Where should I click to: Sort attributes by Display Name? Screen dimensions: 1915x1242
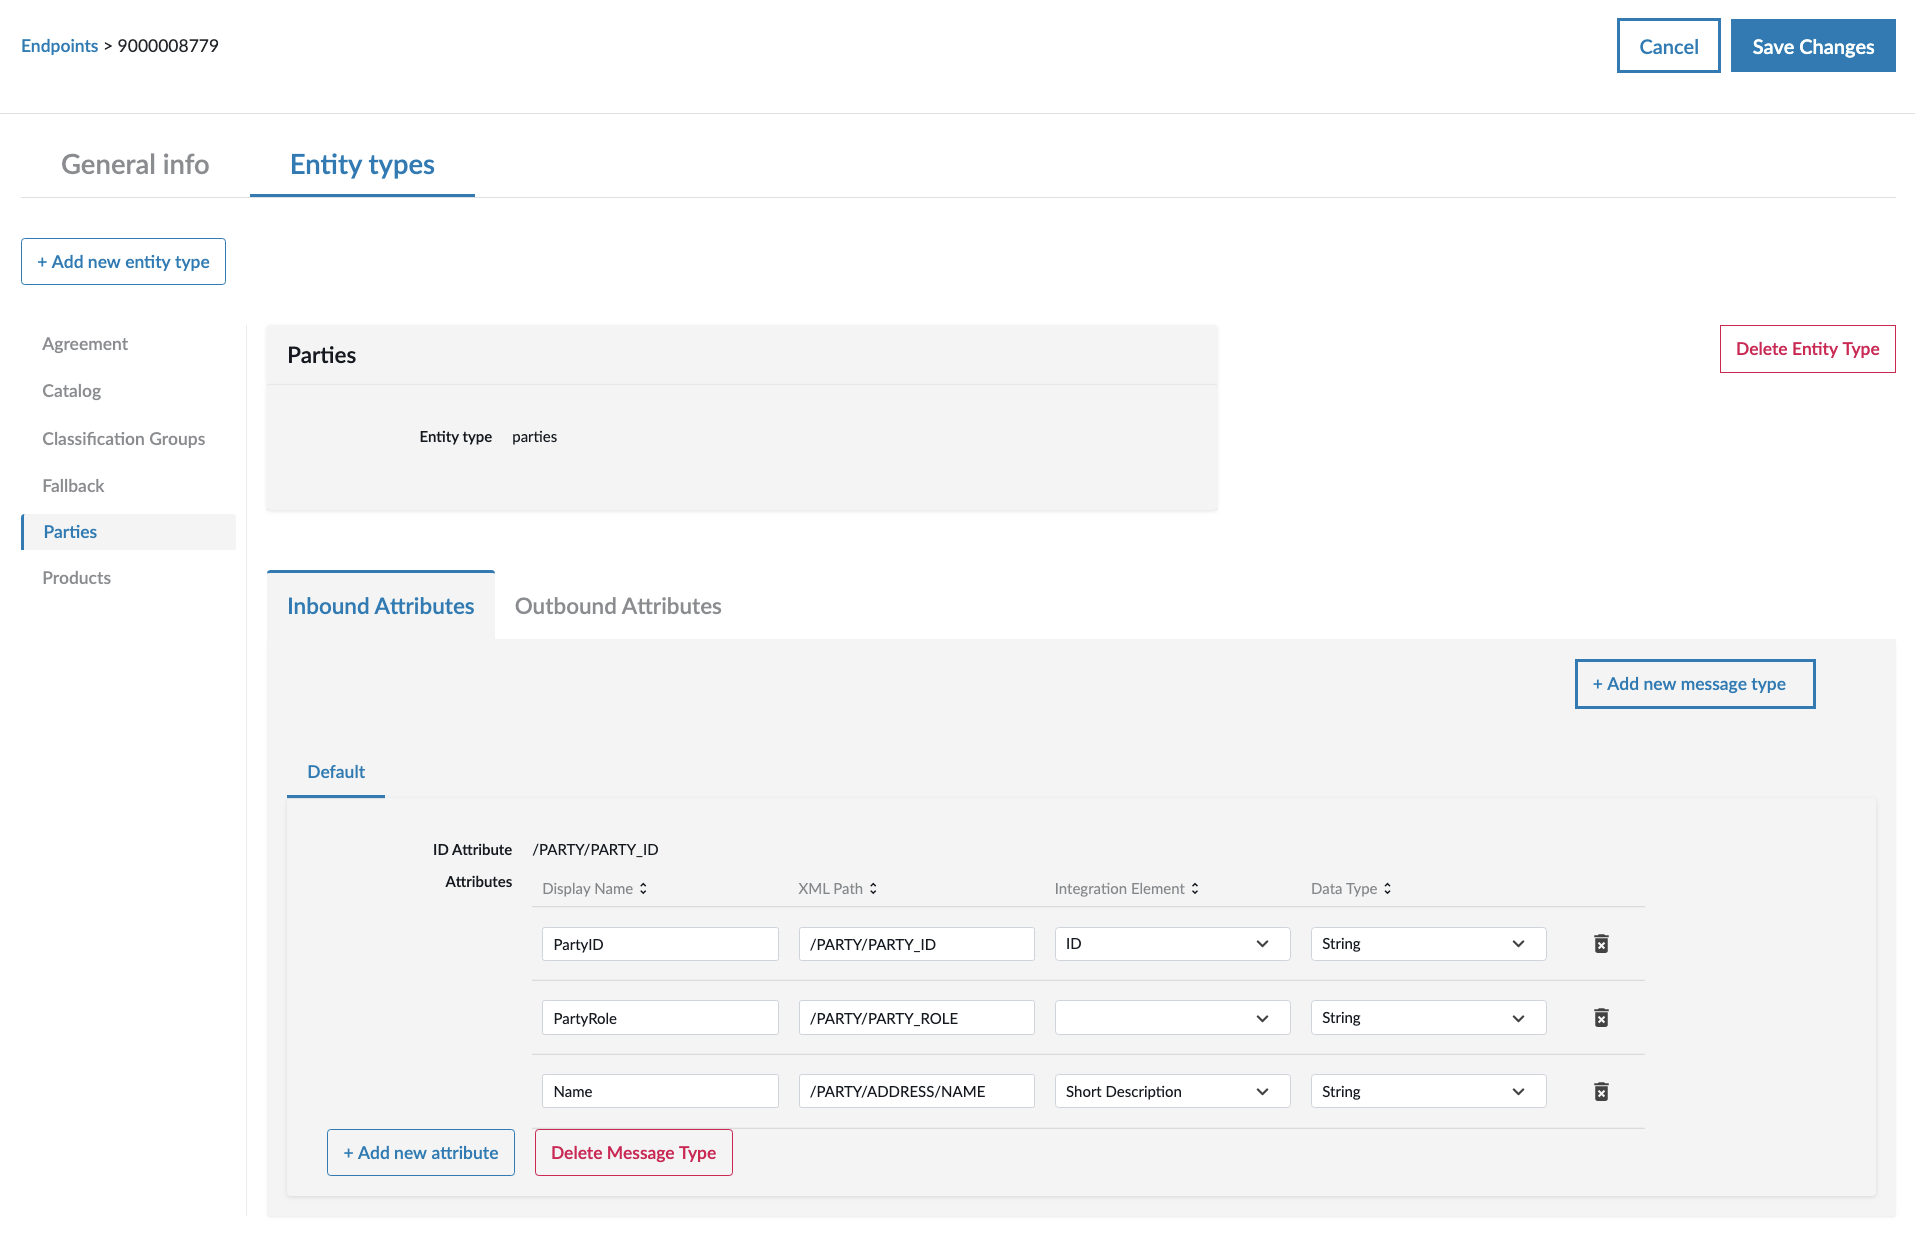click(x=595, y=889)
